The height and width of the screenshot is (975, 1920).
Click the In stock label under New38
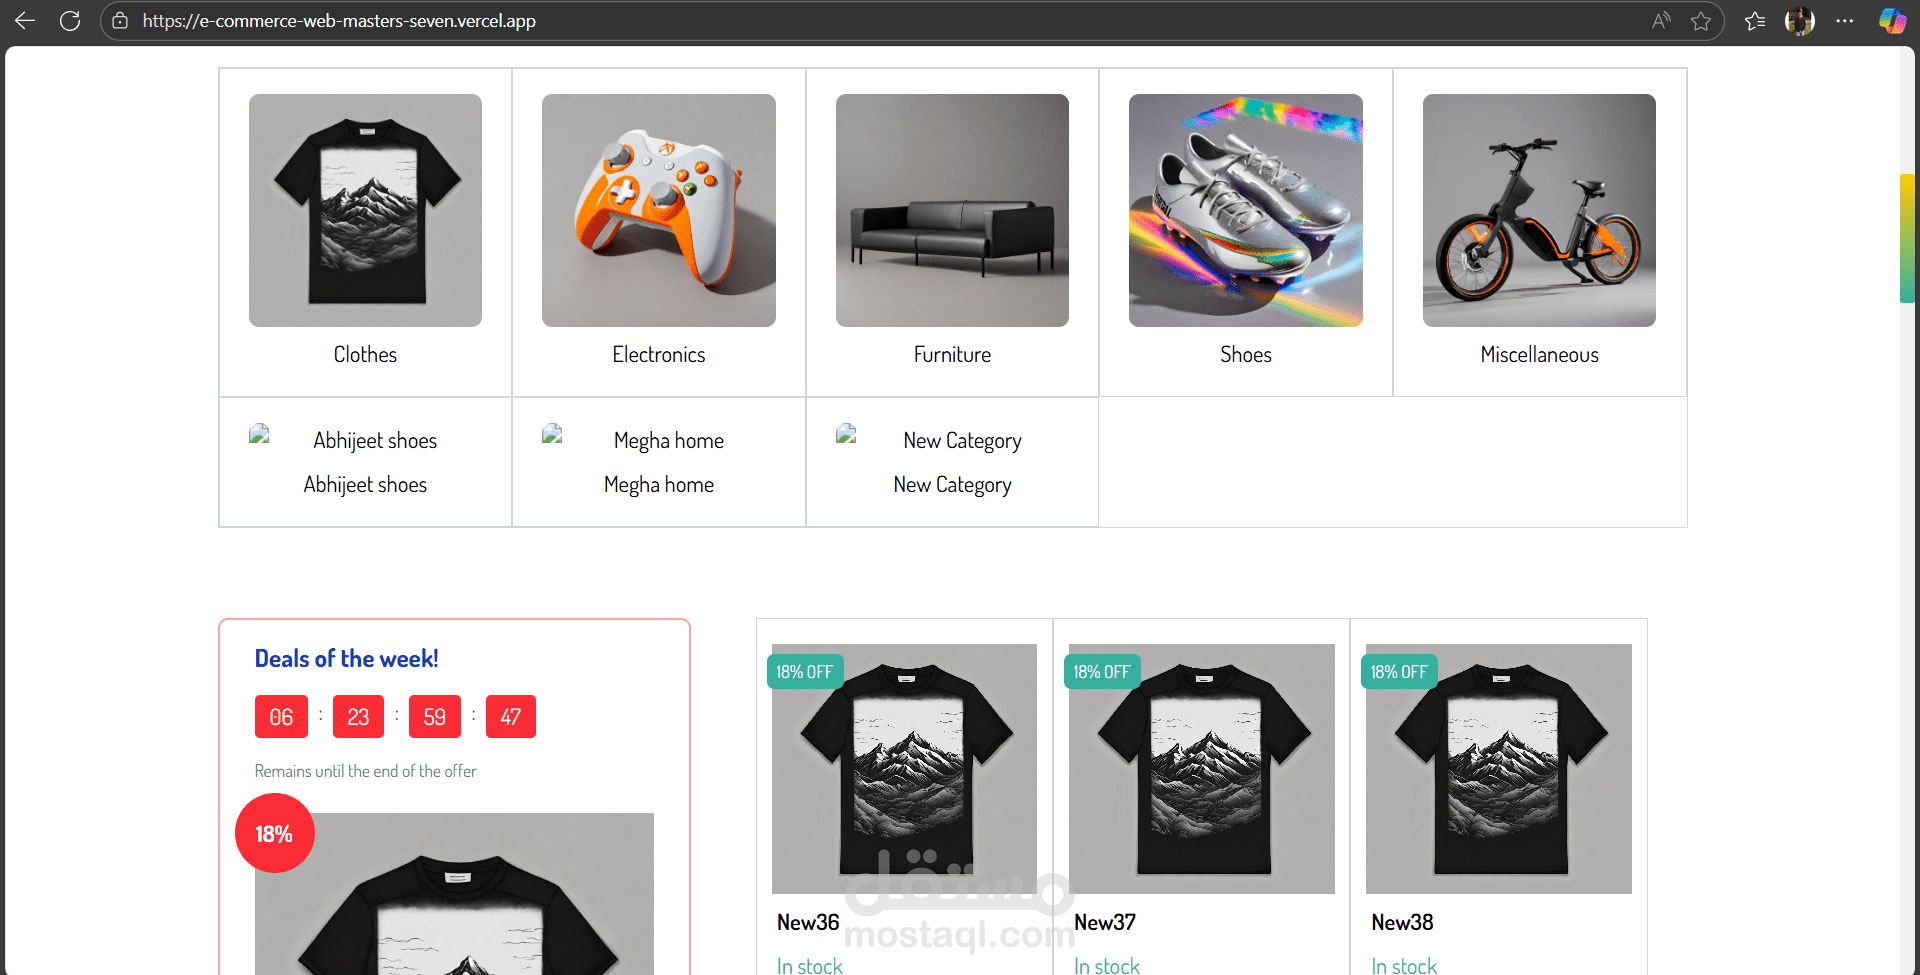click(x=1404, y=966)
